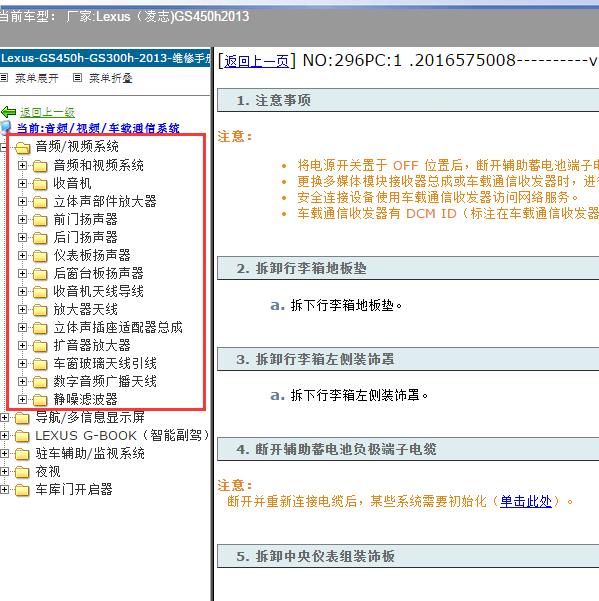The height and width of the screenshot is (601, 599).
Task: Click folder icon beside 音频/视频系统
Action: [22, 147]
